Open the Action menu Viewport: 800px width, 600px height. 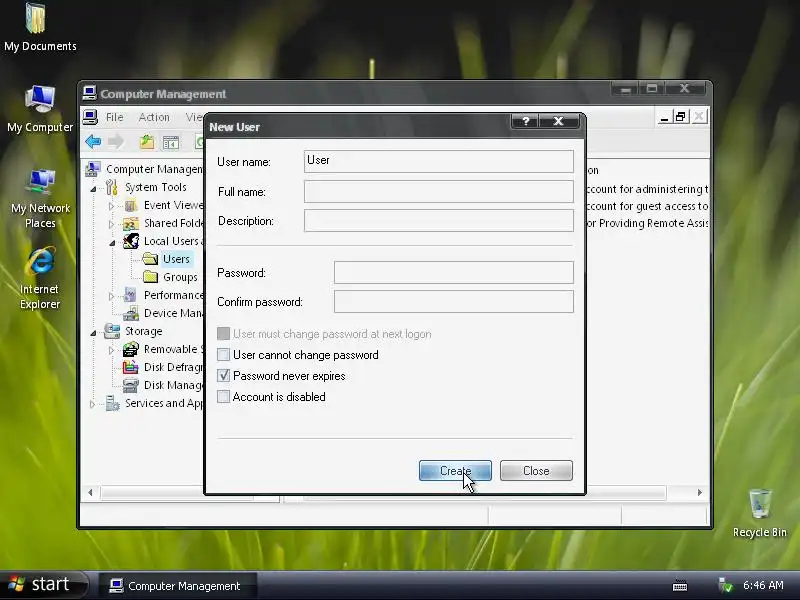point(154,117)
